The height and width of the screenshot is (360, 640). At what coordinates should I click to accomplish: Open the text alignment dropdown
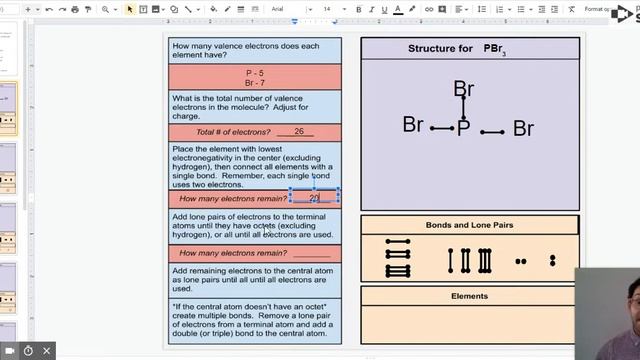(461, 9)
